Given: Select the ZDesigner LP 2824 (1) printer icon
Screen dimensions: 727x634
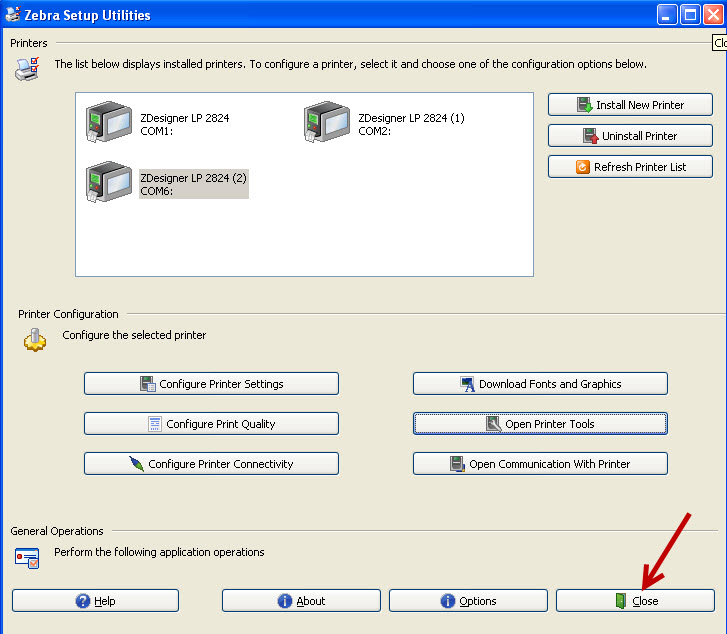Looking at the screenshot, I should 326,123.
